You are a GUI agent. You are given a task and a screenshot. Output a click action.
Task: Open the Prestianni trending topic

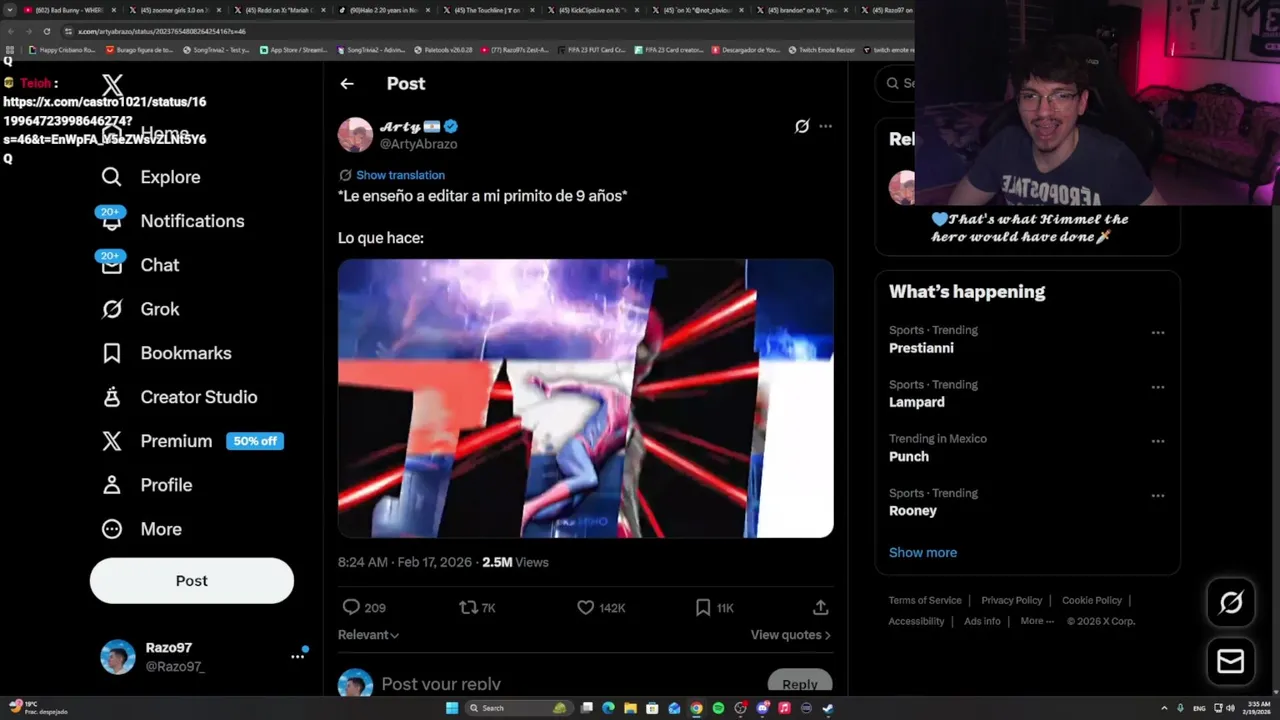[x=921, y=348]
